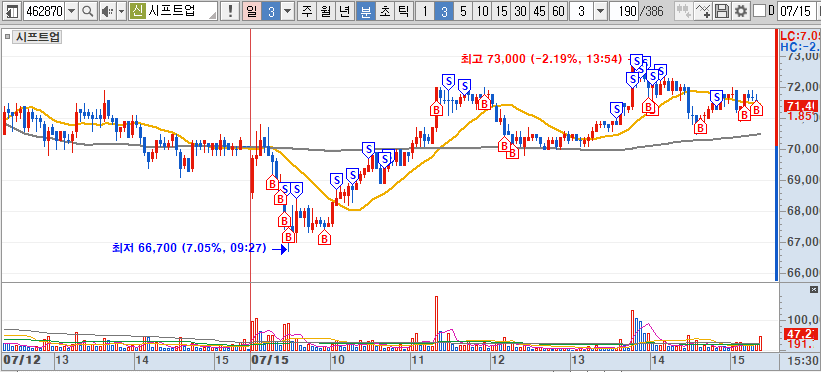
Task: Select the second 초 chart type
Action: pyautogui.click(x=384, y=10)
